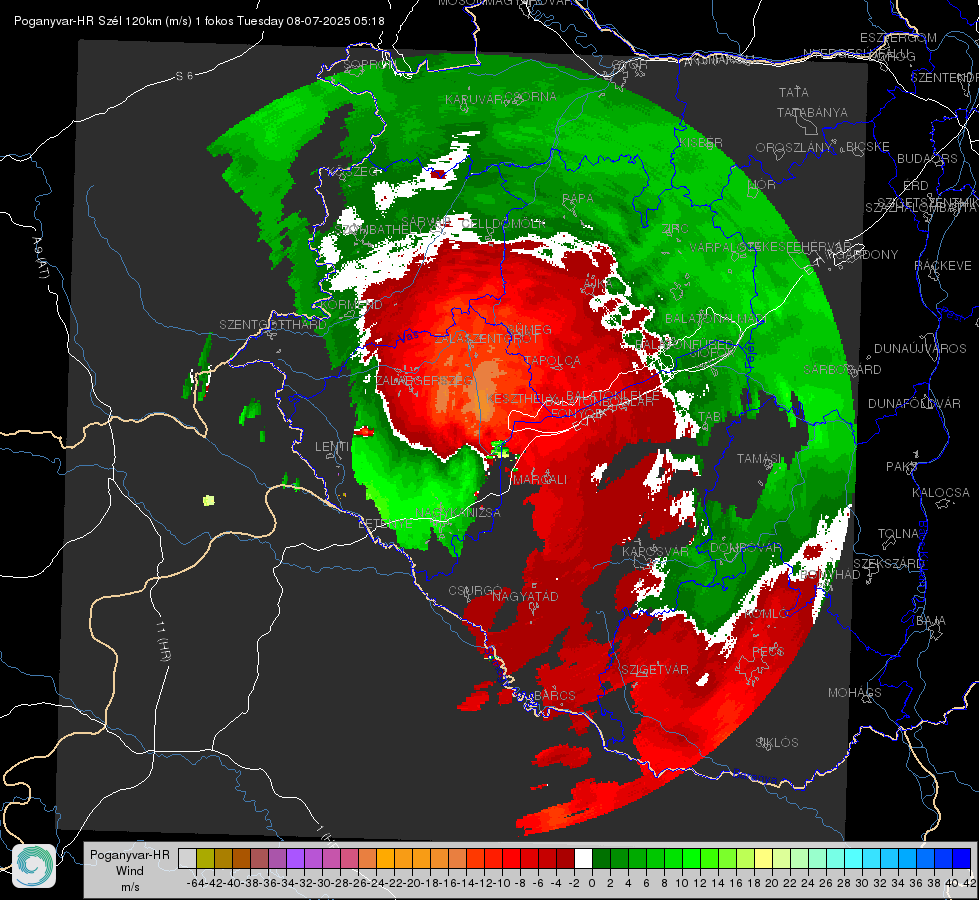Click the SZENTGOTTHARD city label
The image size is (979, 900).
tap(273, 325)
